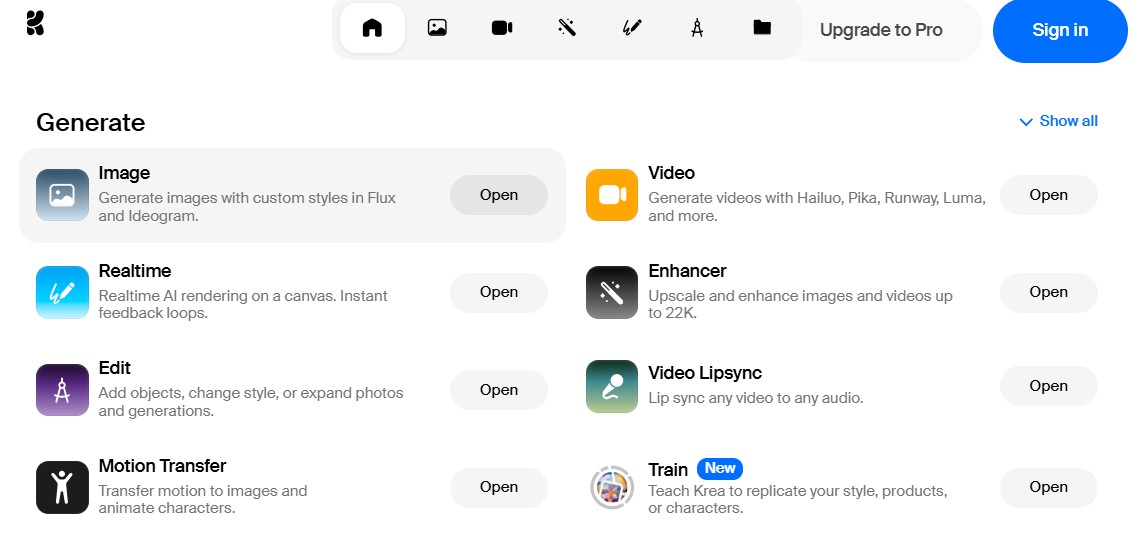Open the Image tool in the top navigation
The image size is (1138, 537).
[x=437, y=29]
